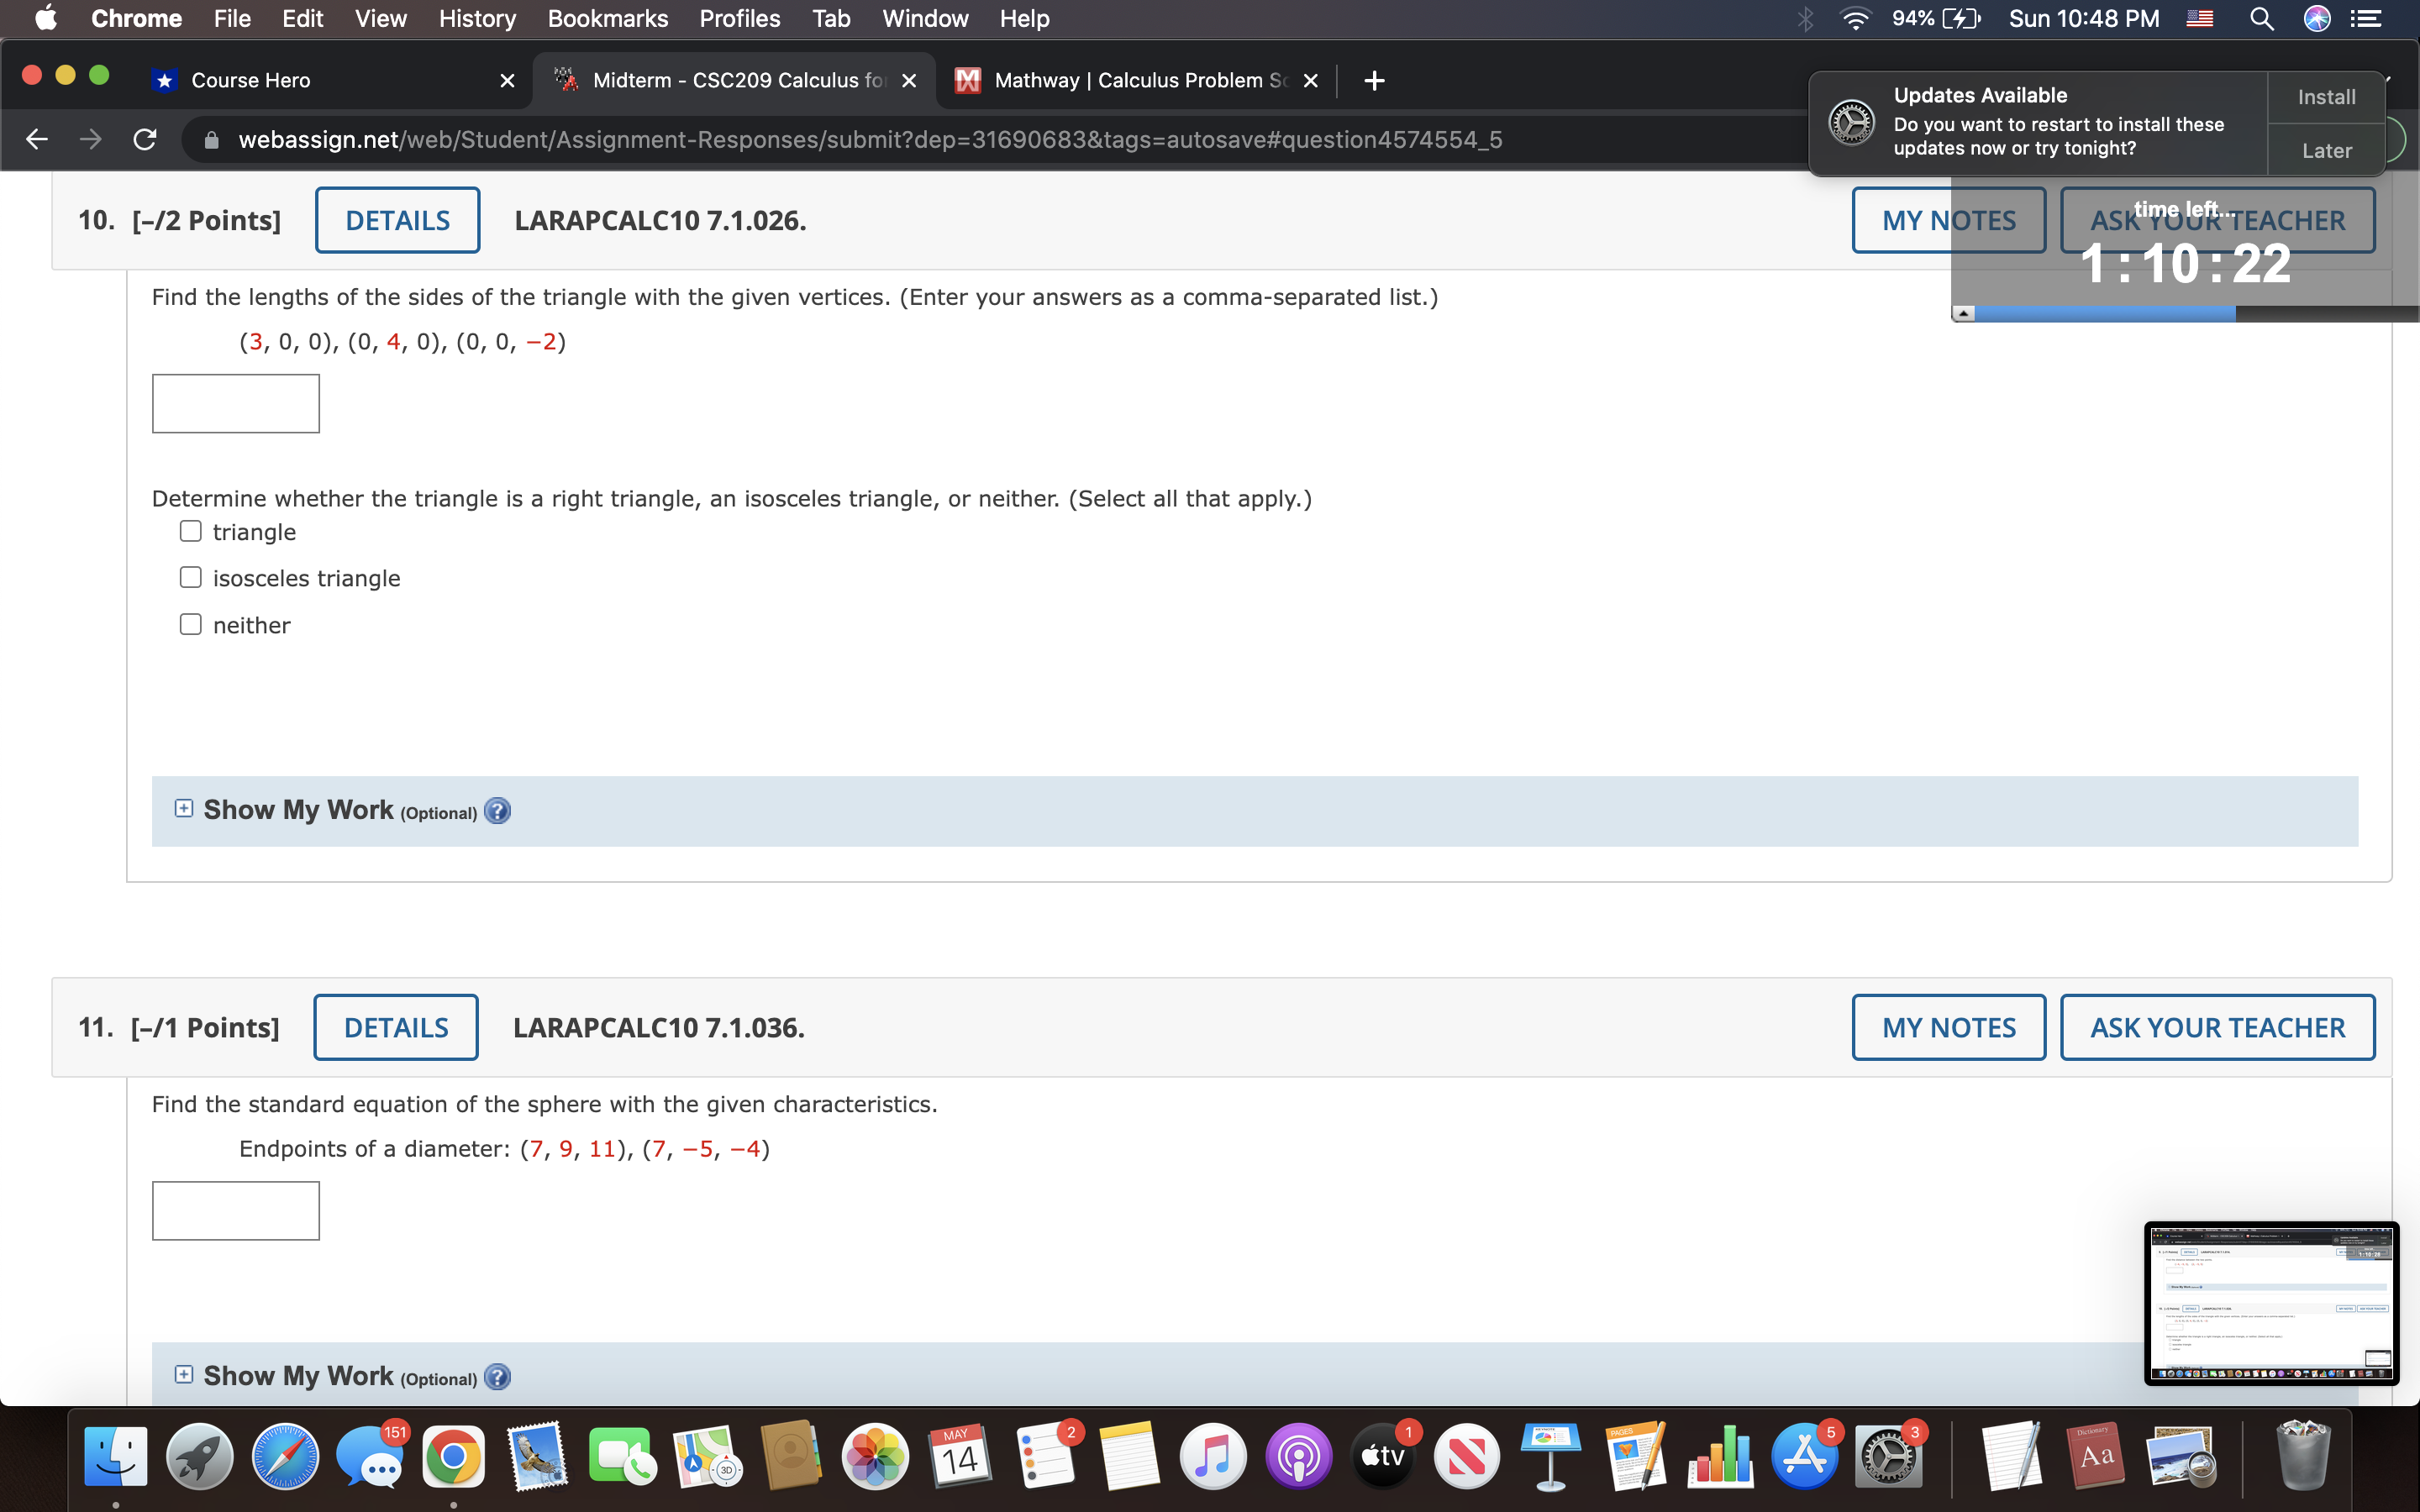2420x1512 pixels.
Task: Open Messages from the Dock
Action: [x=370, y=1456]
